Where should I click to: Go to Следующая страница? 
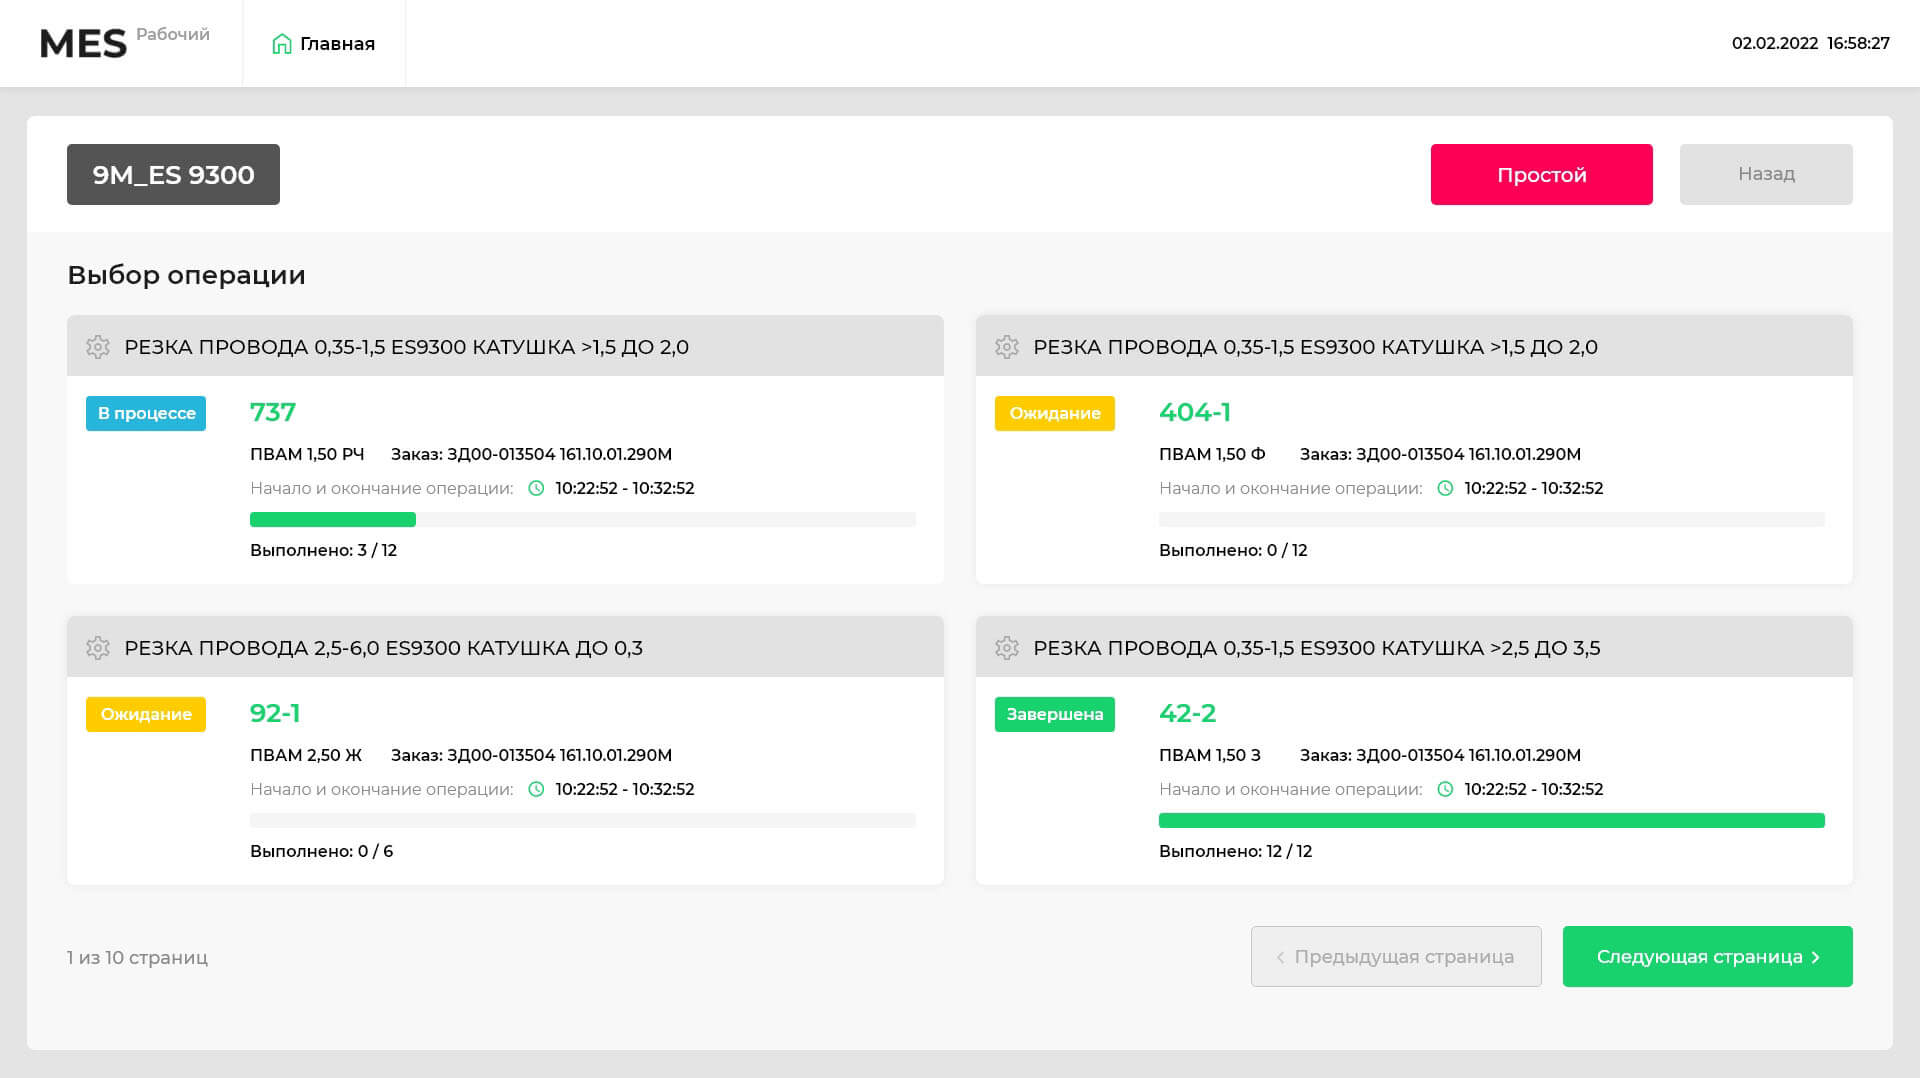click(1708, 956)
